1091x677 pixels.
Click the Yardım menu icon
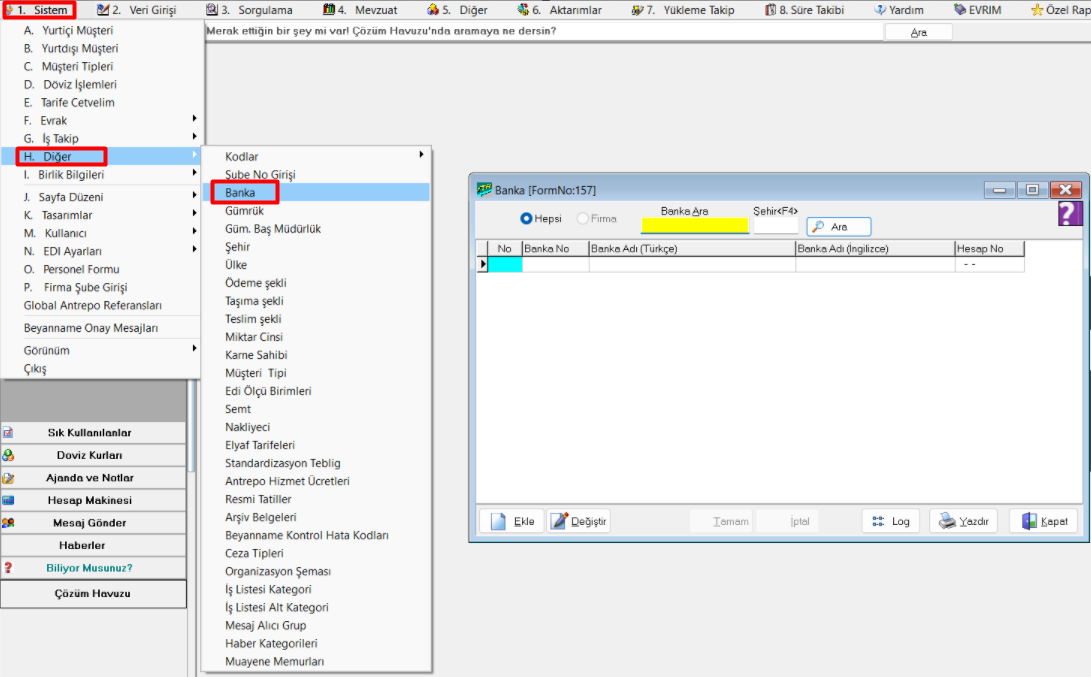click(x=880, y=10)
